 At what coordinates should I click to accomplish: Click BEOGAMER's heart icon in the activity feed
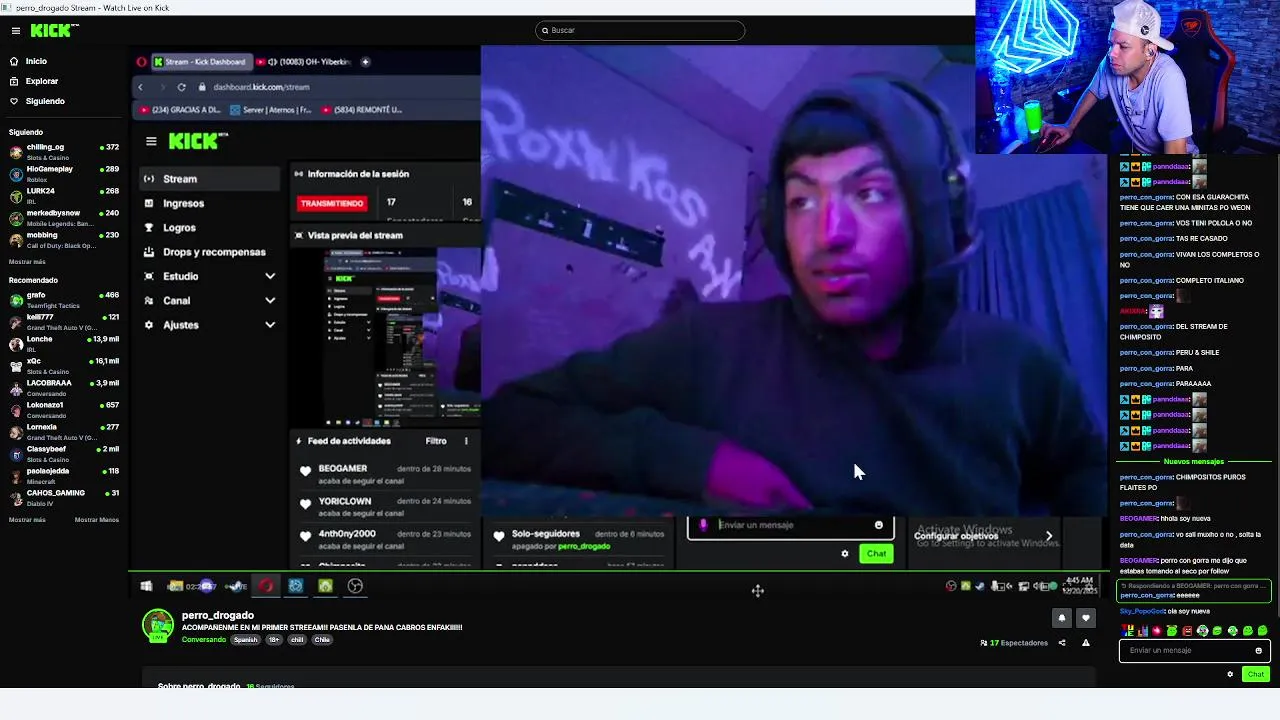(306, 471)
